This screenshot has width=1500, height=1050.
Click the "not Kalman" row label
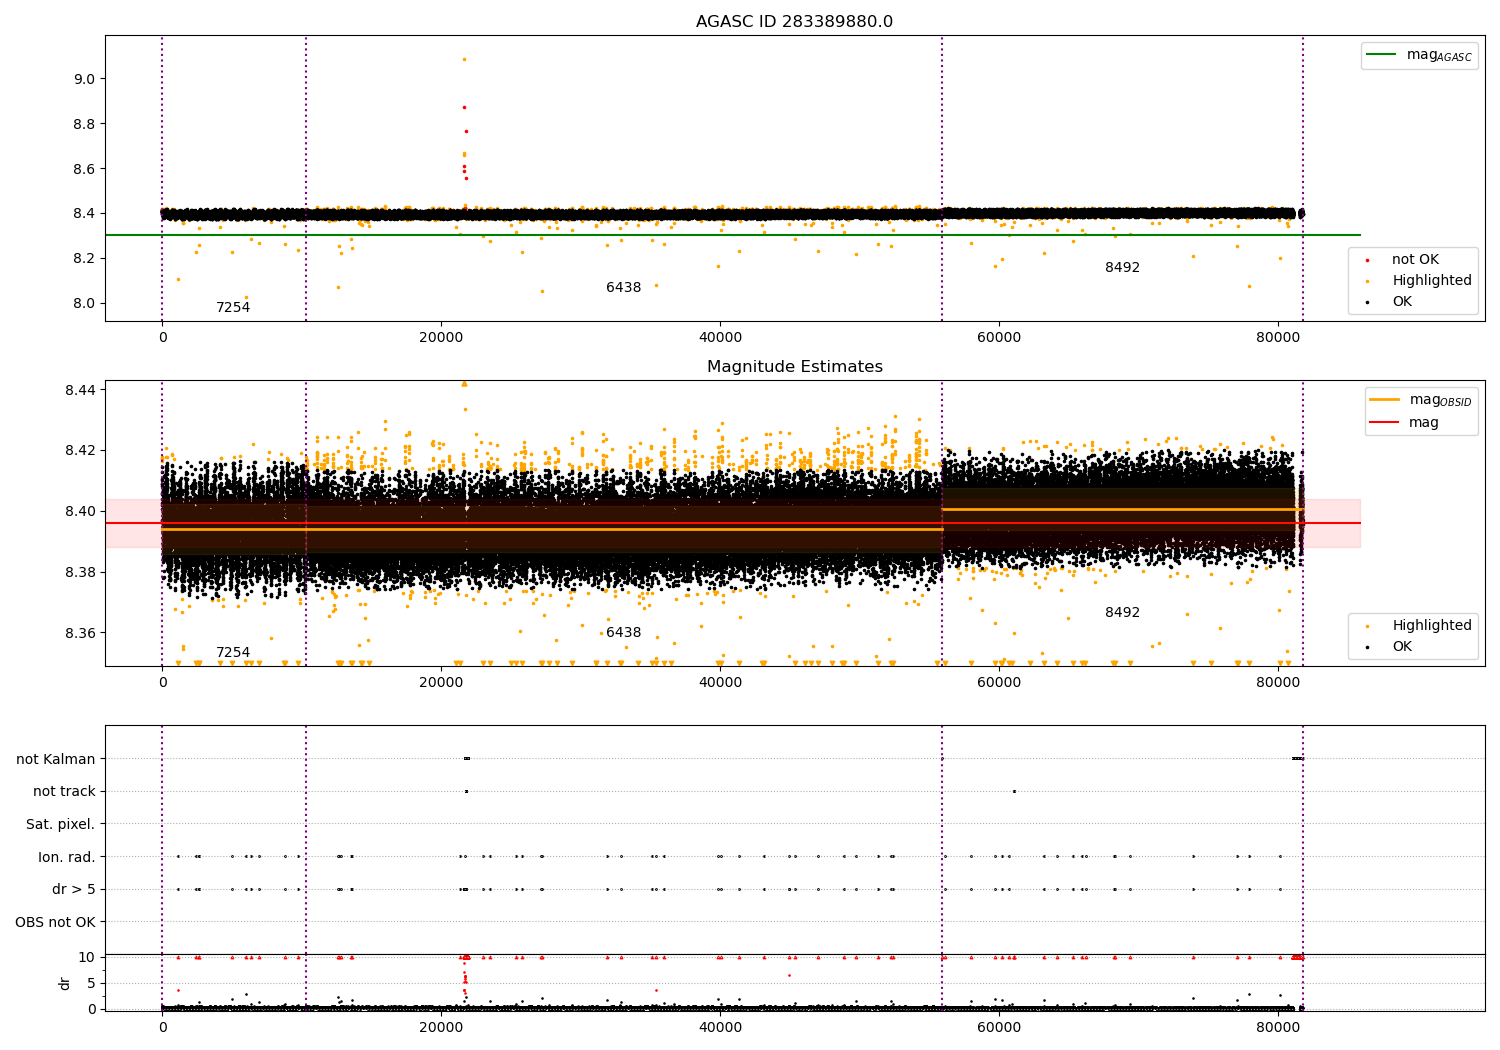[x=56, y=759]
